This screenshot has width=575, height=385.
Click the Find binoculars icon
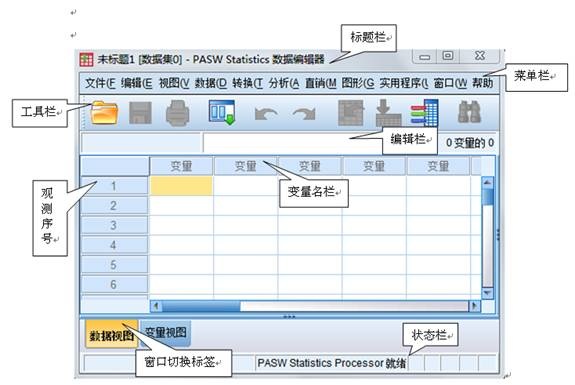coord(469,112)
